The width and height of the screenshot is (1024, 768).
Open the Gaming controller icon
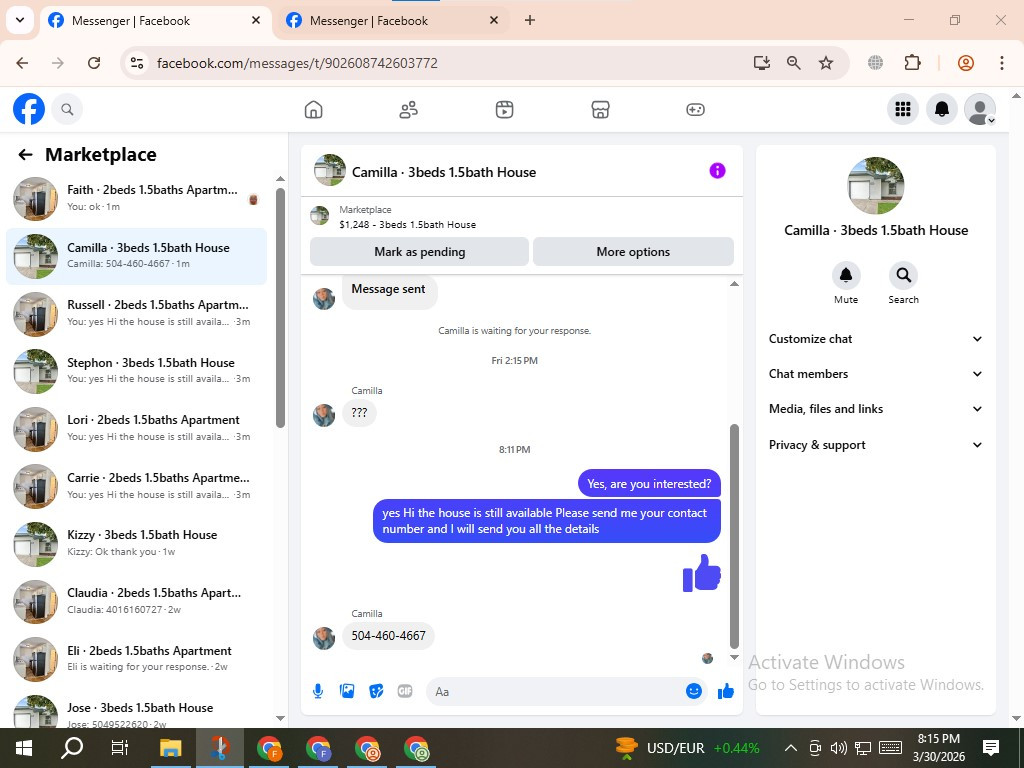click(695, 109)
